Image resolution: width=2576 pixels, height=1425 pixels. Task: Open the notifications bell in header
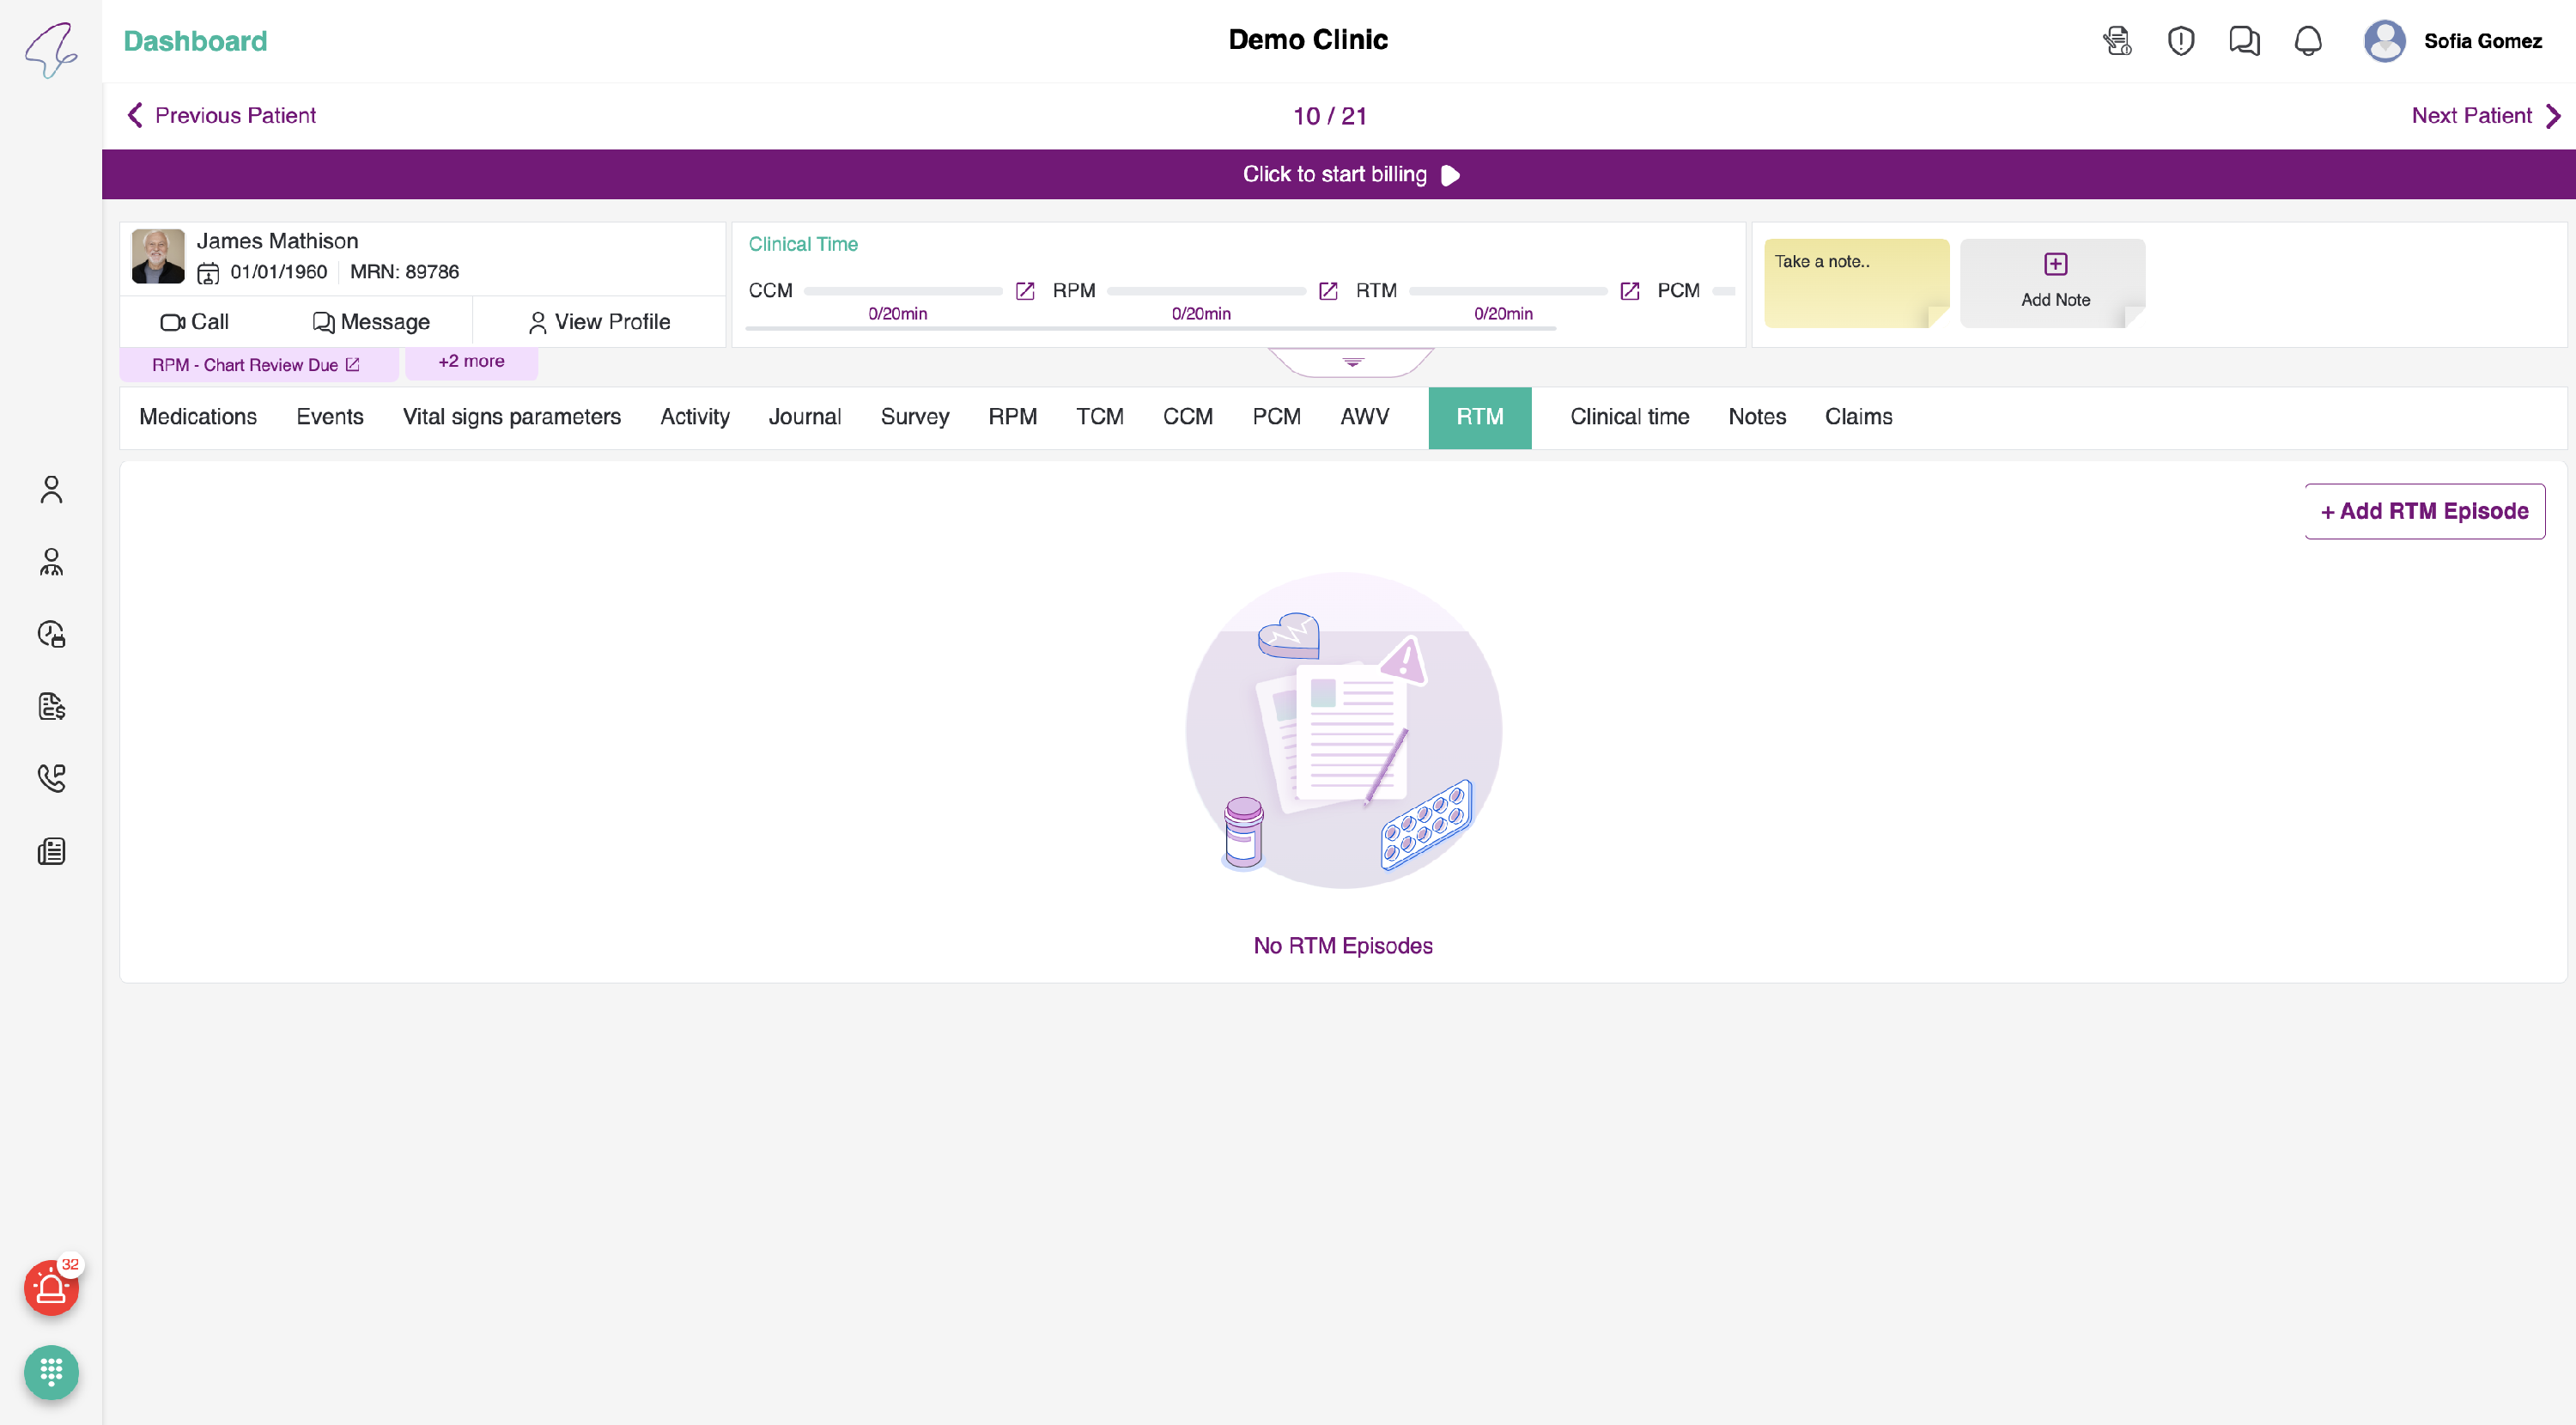pyautogui.click(x=2307, y=41)
